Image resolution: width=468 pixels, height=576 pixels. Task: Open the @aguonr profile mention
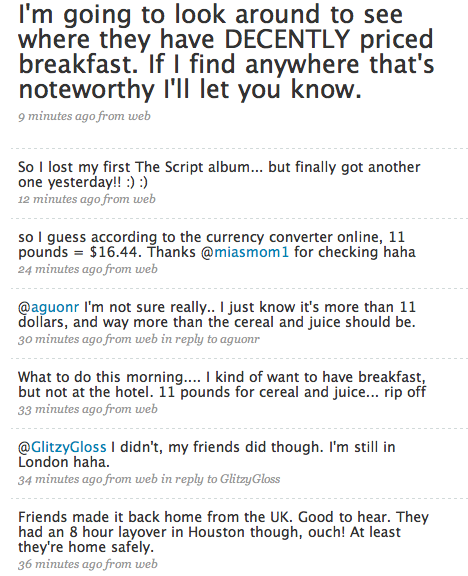click(48, 307)
